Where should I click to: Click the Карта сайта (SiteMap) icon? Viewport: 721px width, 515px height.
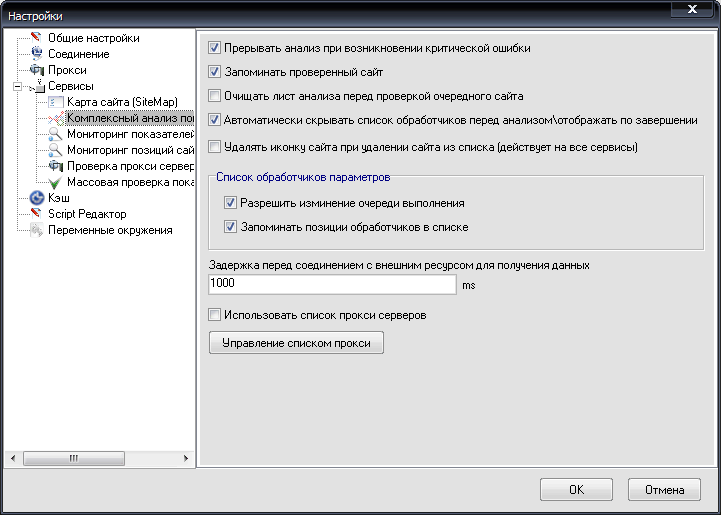(56, 102)
